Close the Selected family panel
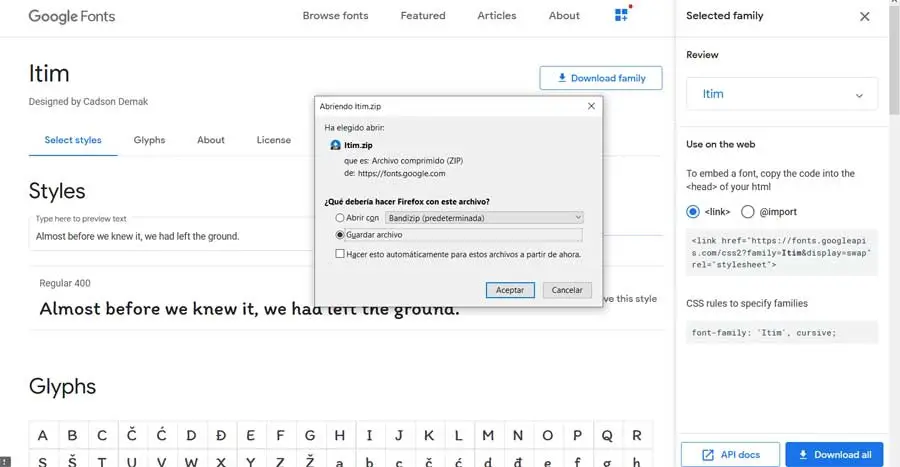This screenshot has width=900, height=467. pyautogui.click(x=864, y=17)
